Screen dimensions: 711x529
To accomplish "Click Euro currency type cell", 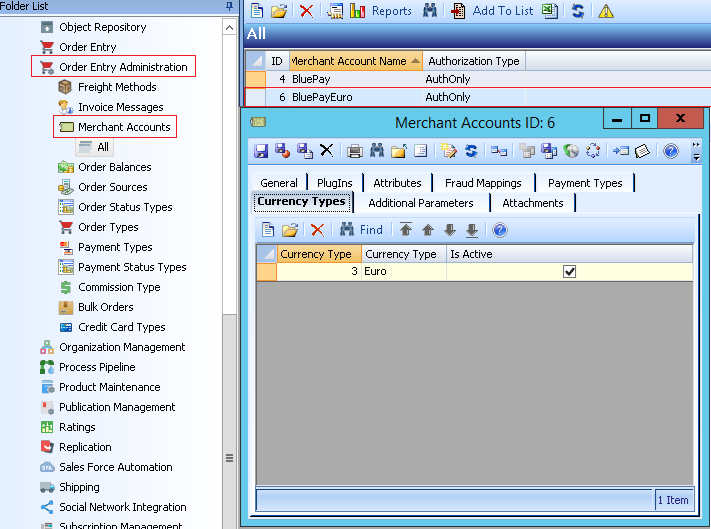I will 404,272.
